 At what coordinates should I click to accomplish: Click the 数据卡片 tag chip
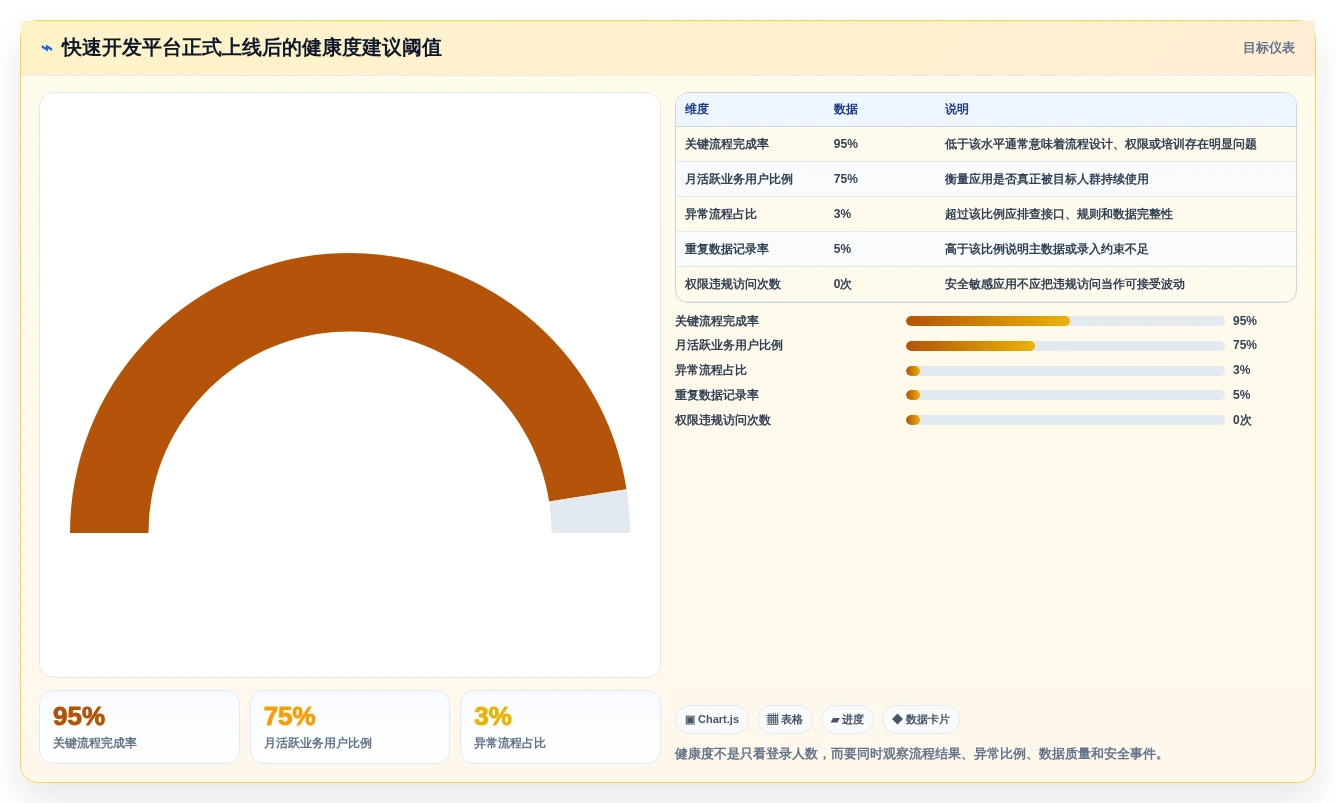920,720
